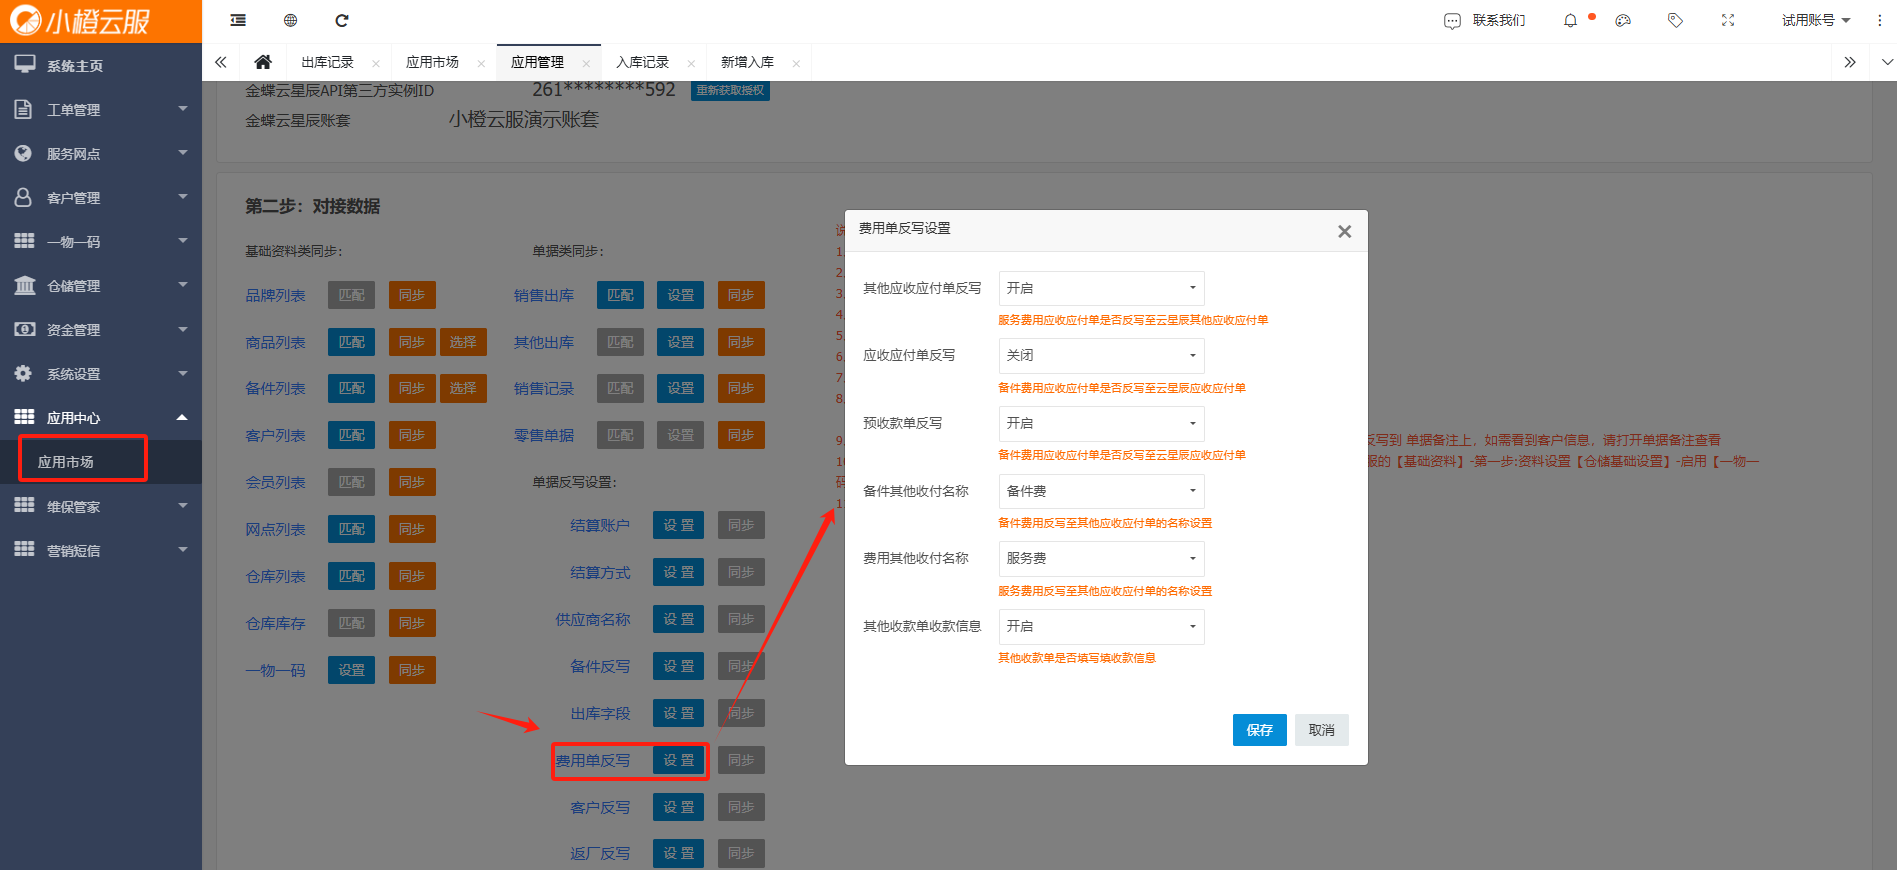Click 匹配 for 网点列表

click(x=351, y=529)
